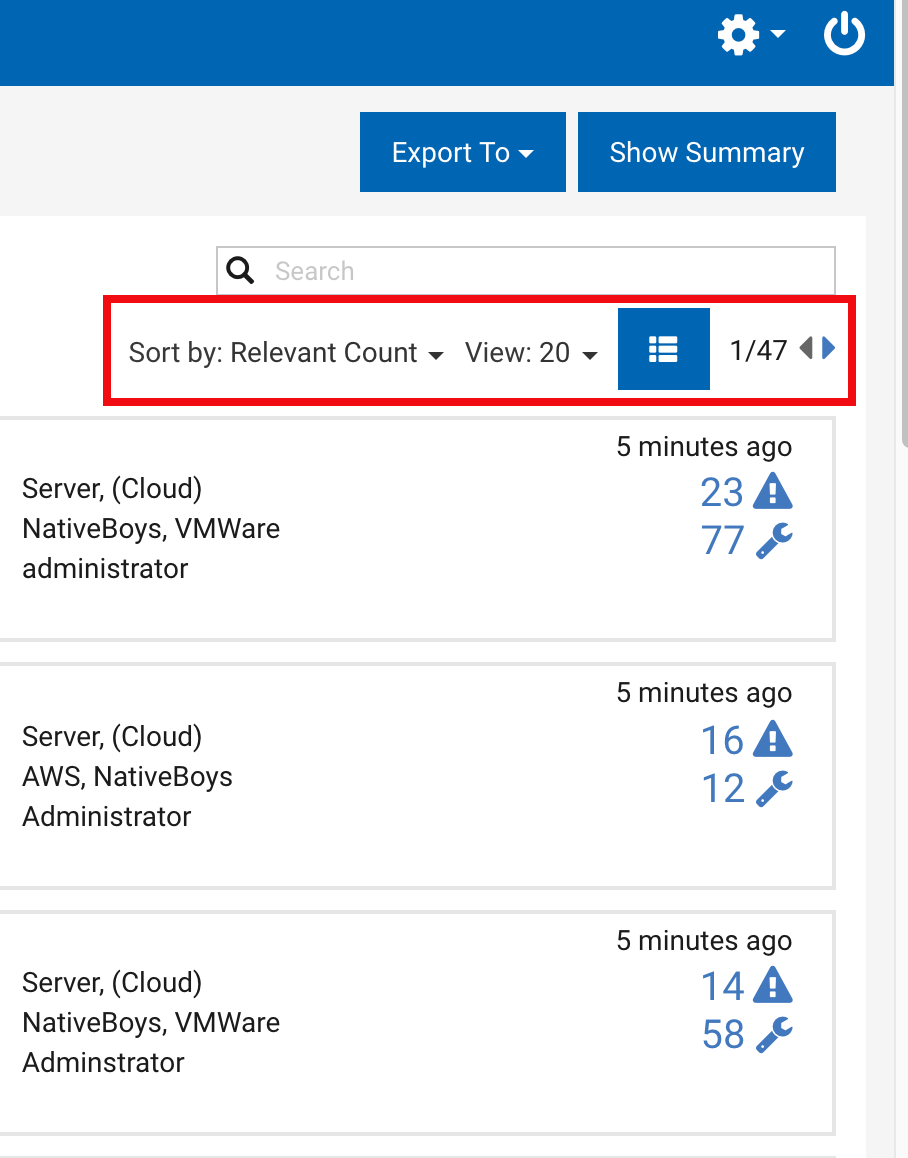Click the warning triangle showing 23 alerts
This screenshot has height=1158, width=908.
770,489
